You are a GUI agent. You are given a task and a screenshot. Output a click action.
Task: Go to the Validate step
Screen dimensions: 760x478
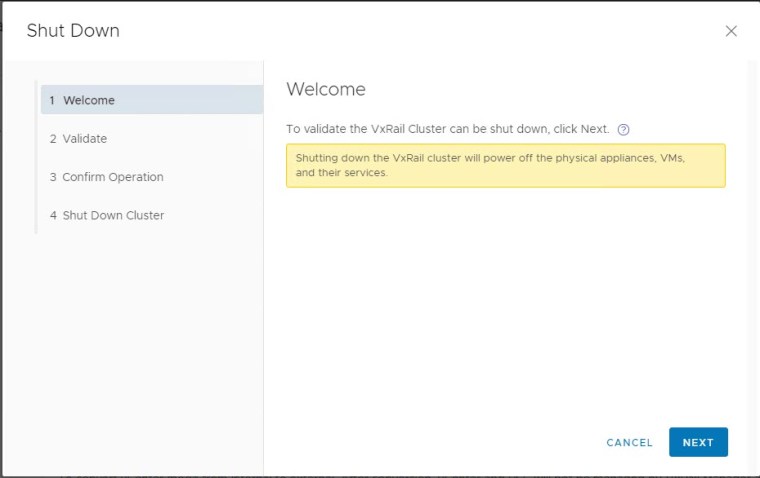pos(84,139)
